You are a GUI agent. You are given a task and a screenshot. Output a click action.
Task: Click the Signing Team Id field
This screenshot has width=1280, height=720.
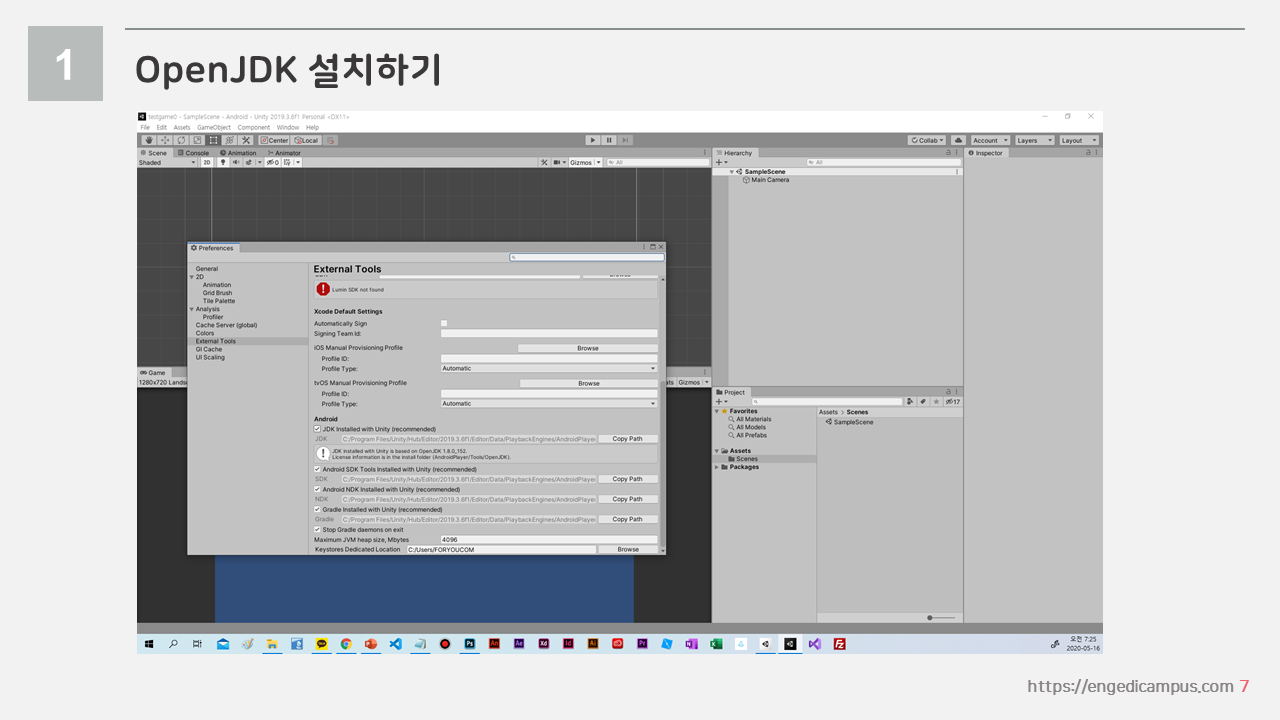click(549, 333)
